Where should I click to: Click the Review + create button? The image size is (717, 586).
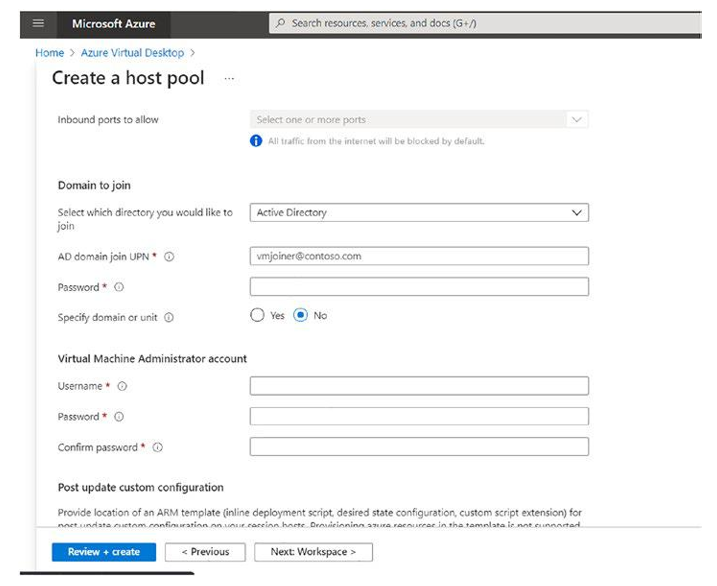click(x=104, y=552)
